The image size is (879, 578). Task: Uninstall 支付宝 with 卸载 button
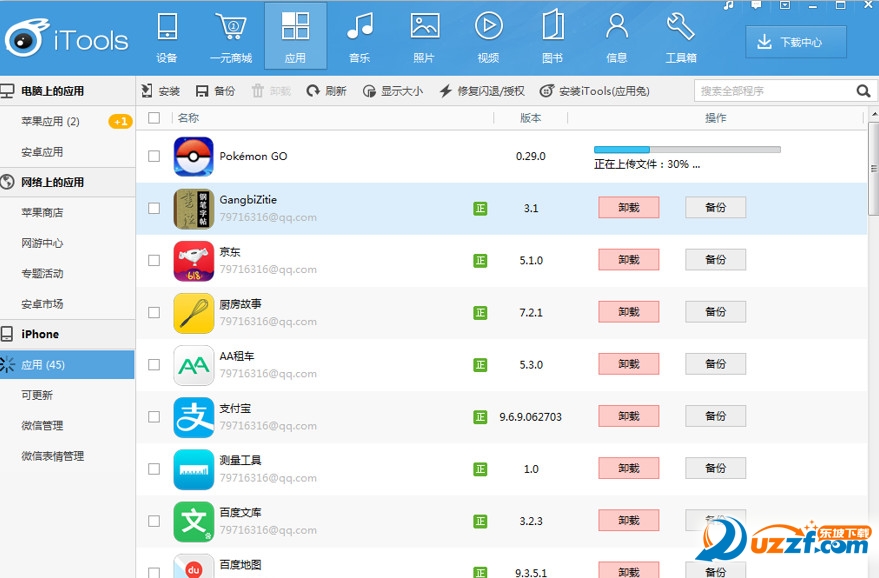(629, 416)
